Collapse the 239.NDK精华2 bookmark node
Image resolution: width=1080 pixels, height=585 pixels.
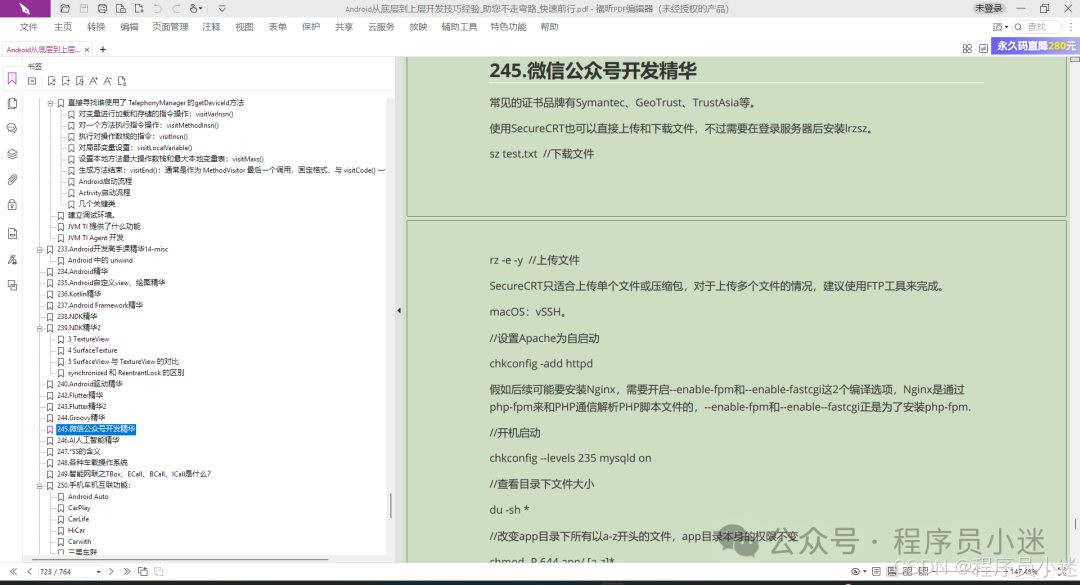(x=39, y=328)
